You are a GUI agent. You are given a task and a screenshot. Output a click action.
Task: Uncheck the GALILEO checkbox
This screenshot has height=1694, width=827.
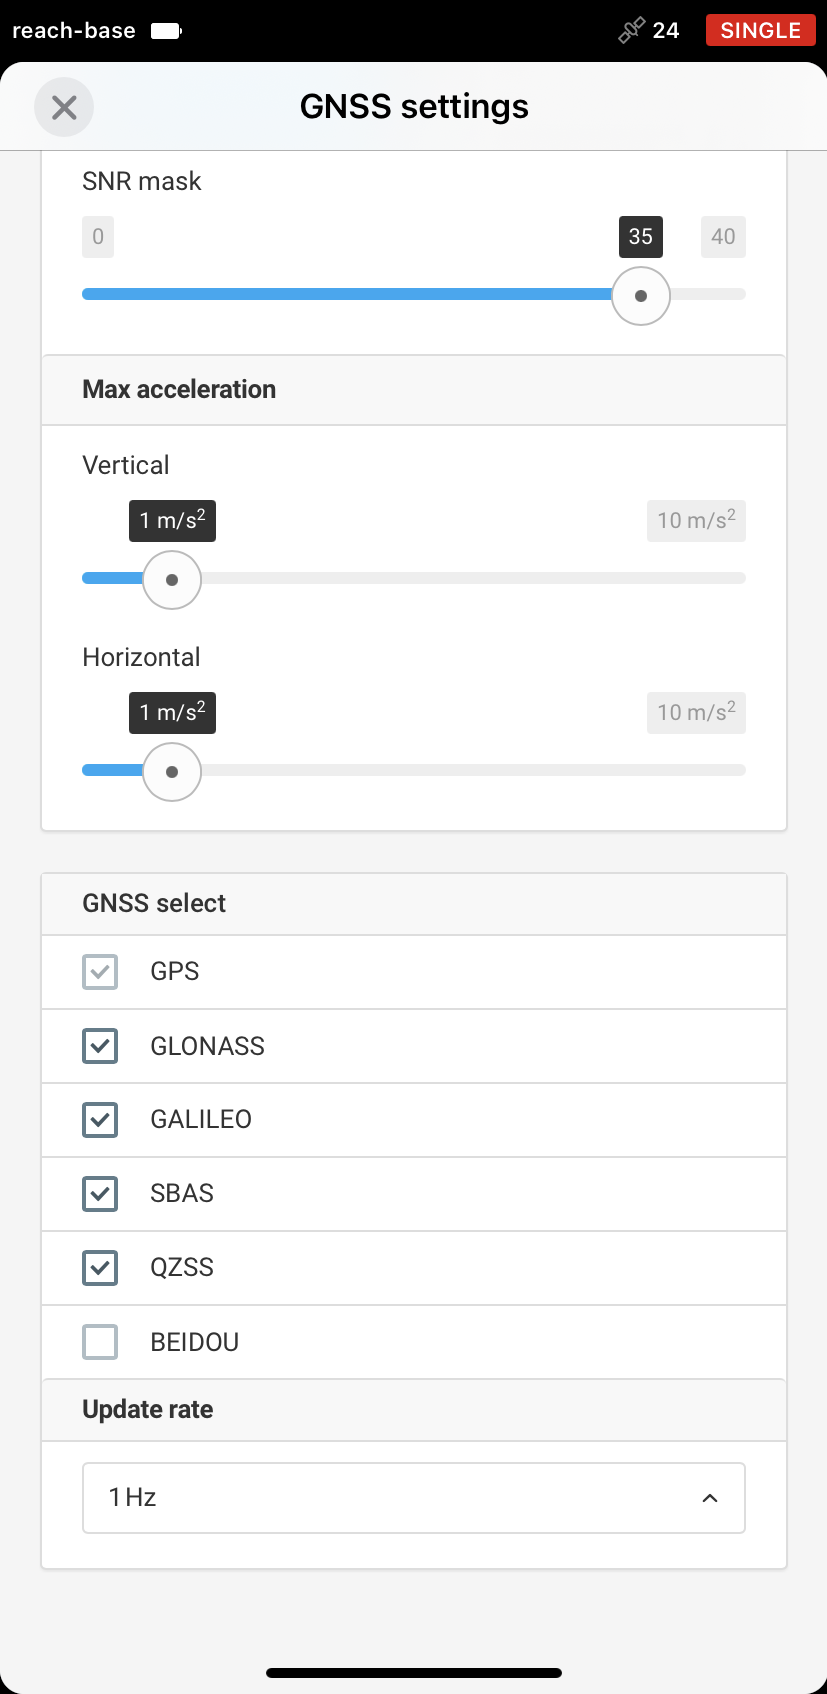coord(100,1120)
